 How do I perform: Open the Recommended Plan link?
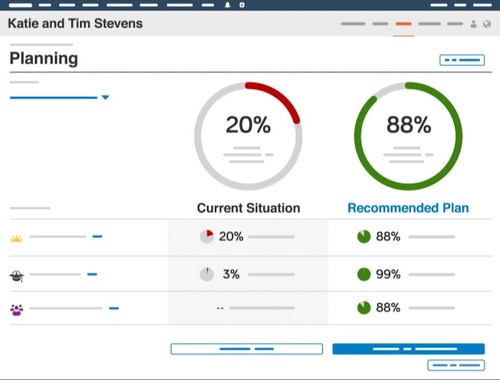(x=408, y=208)
